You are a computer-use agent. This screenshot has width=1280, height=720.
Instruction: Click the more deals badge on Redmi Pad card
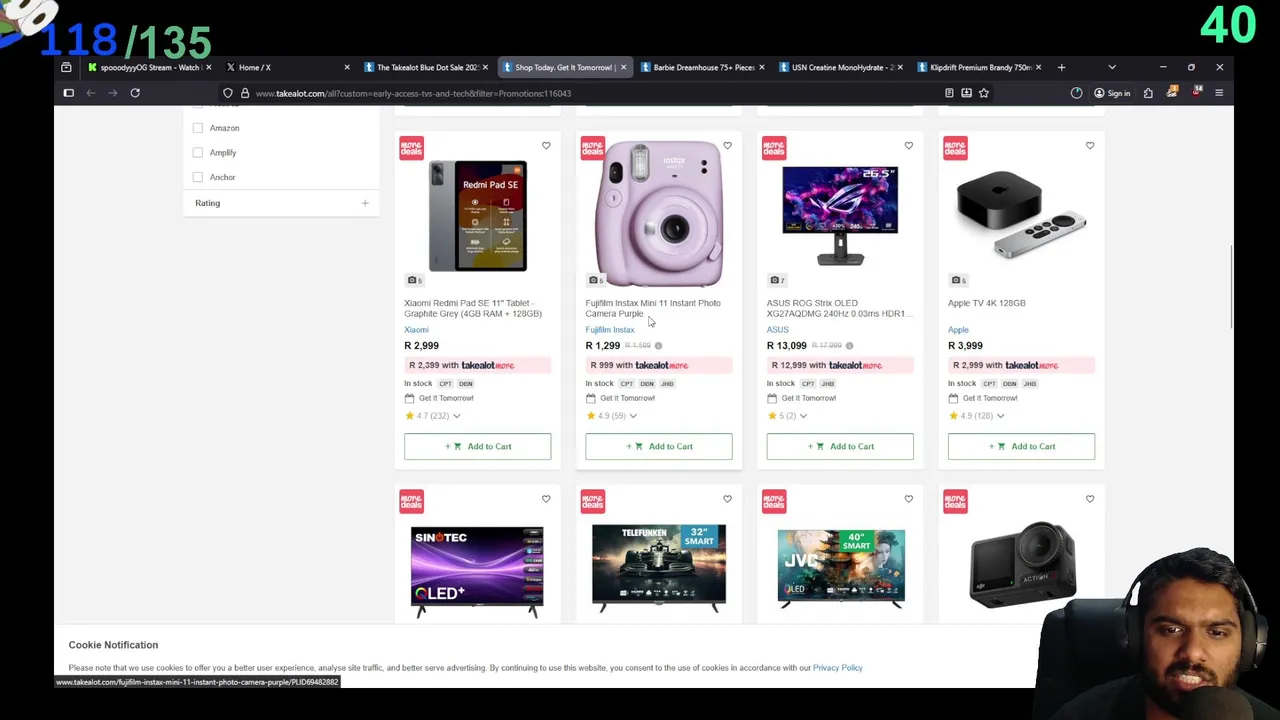click(411, 148)
